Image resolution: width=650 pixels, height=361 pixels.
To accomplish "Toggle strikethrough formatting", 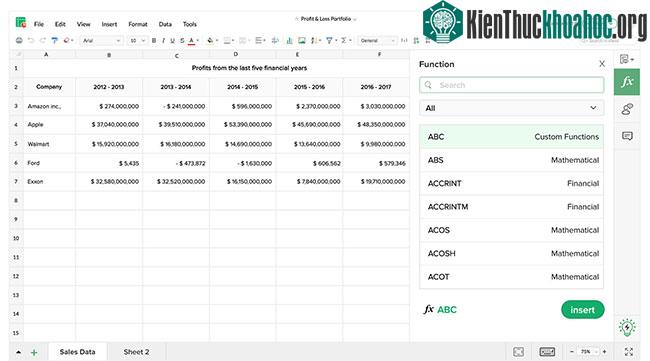I will point(182,41).
